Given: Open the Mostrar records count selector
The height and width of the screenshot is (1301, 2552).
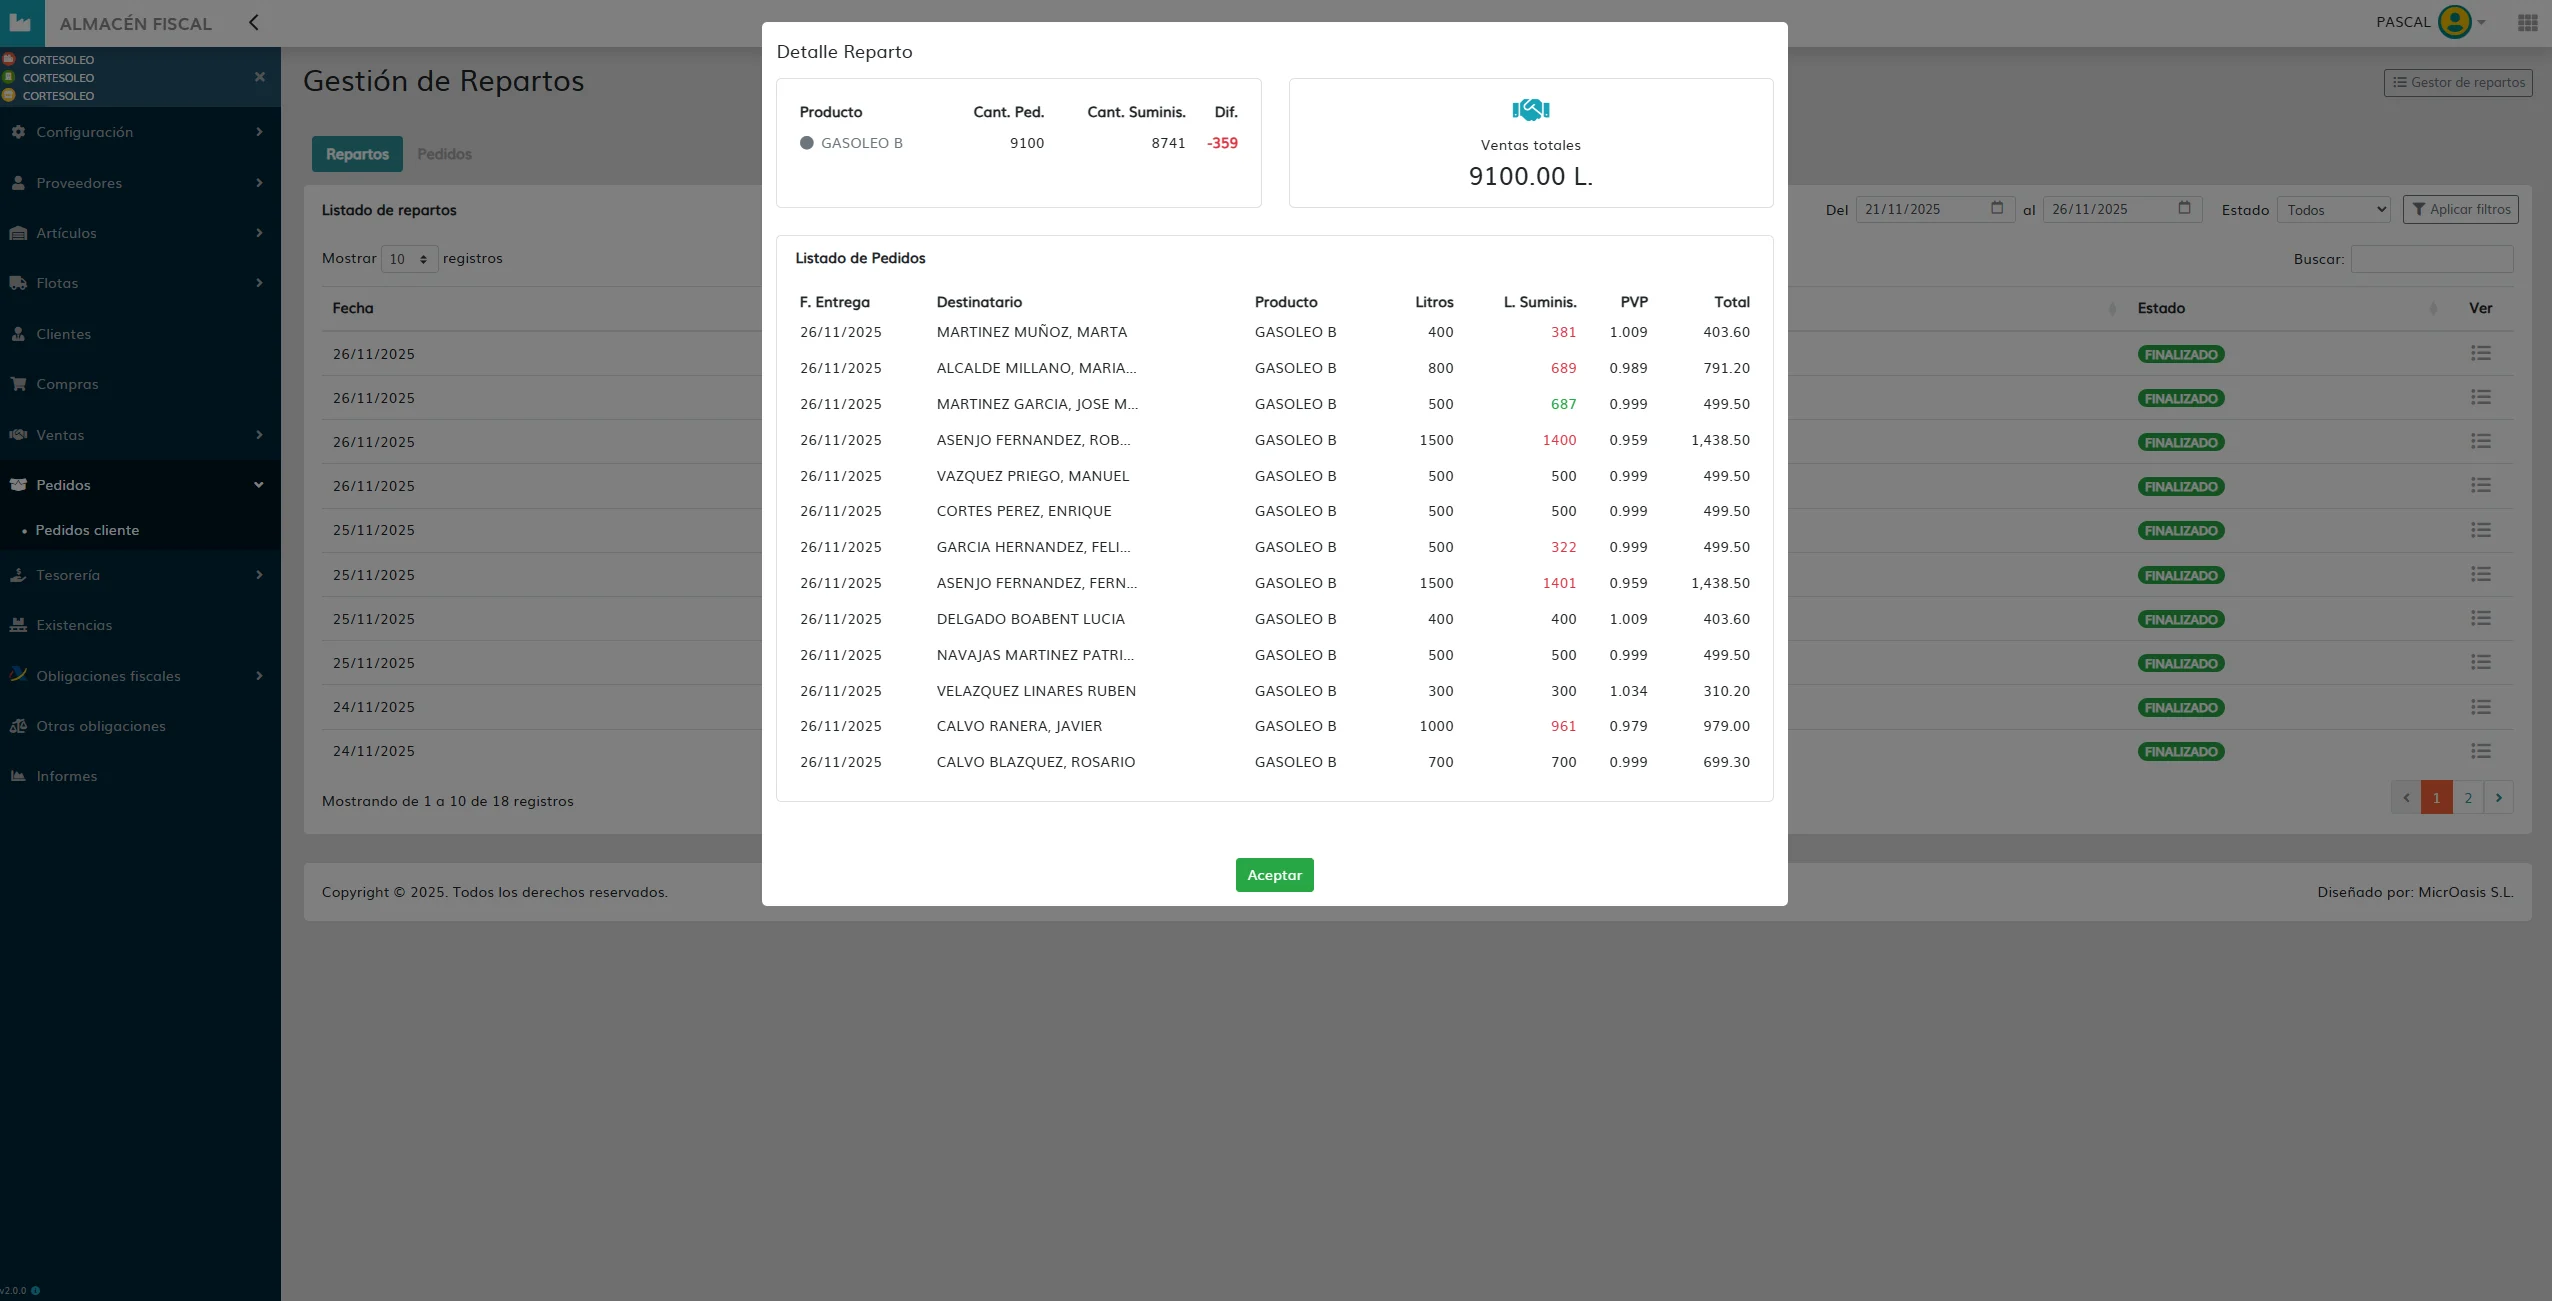Looking at the screenshot, I should pos(410,259).
